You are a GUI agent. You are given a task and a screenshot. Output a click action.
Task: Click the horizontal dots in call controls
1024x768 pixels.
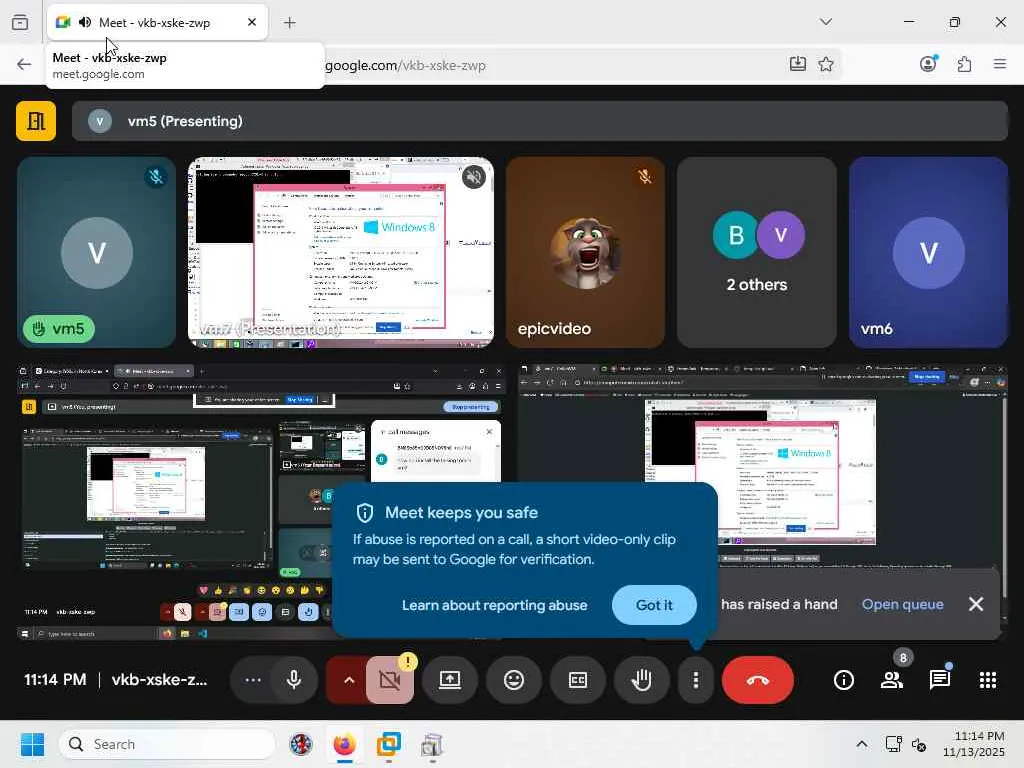(253, 680)
